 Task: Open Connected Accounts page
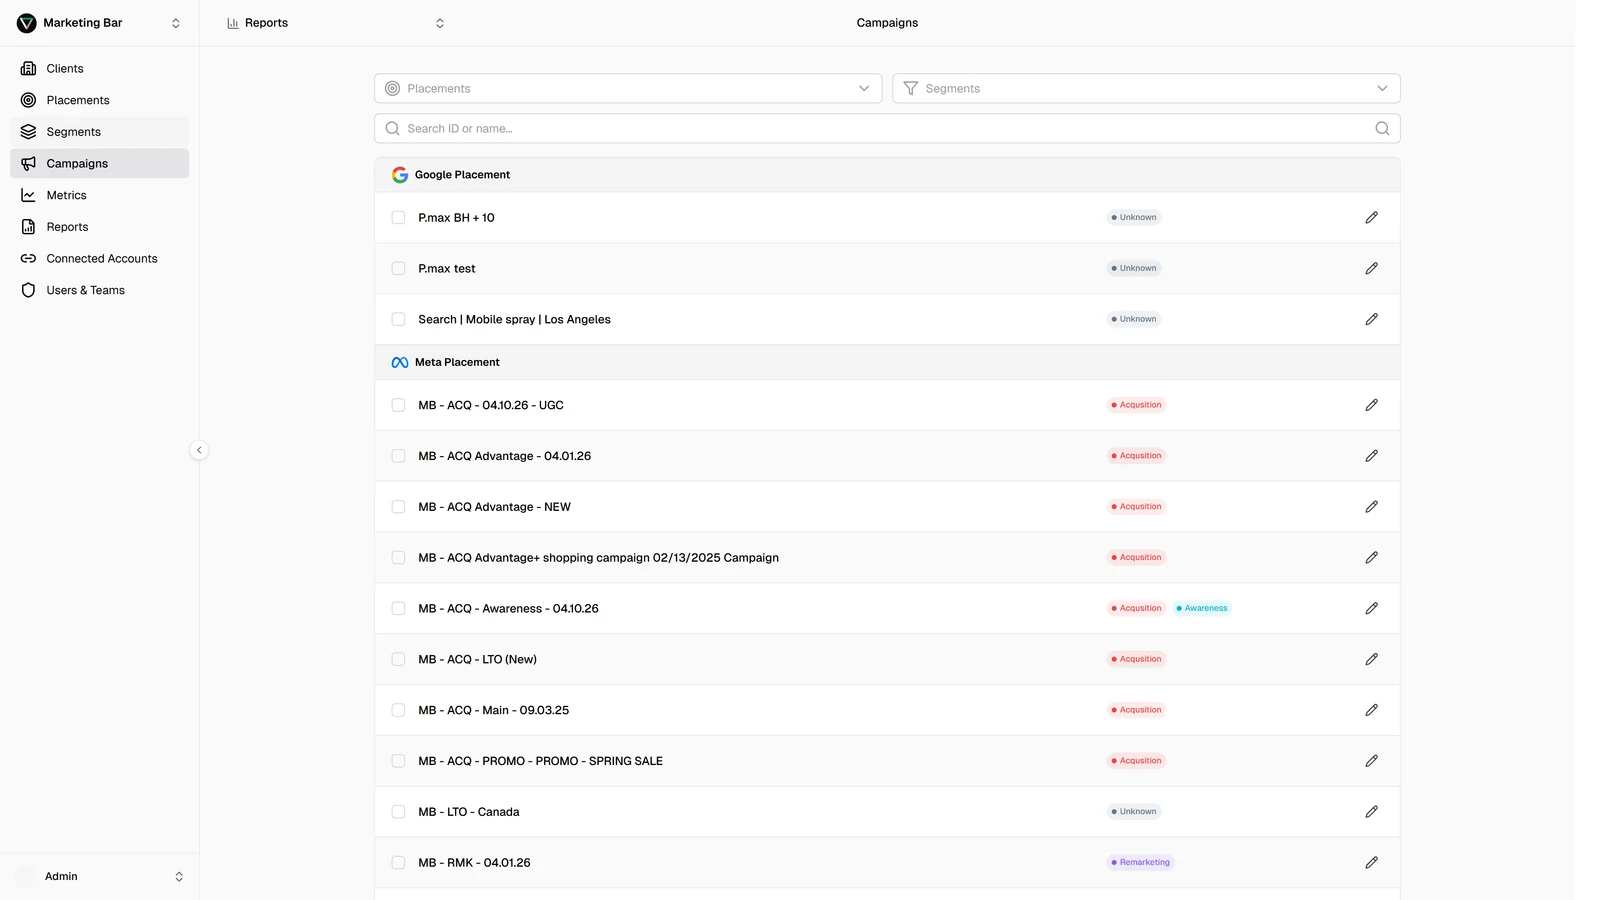tap(99, 258)
